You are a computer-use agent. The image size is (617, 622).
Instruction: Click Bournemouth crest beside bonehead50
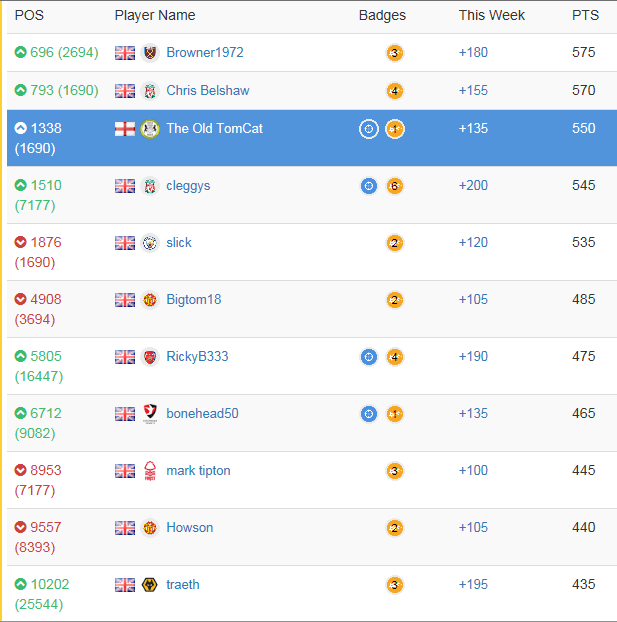[150, 414]
